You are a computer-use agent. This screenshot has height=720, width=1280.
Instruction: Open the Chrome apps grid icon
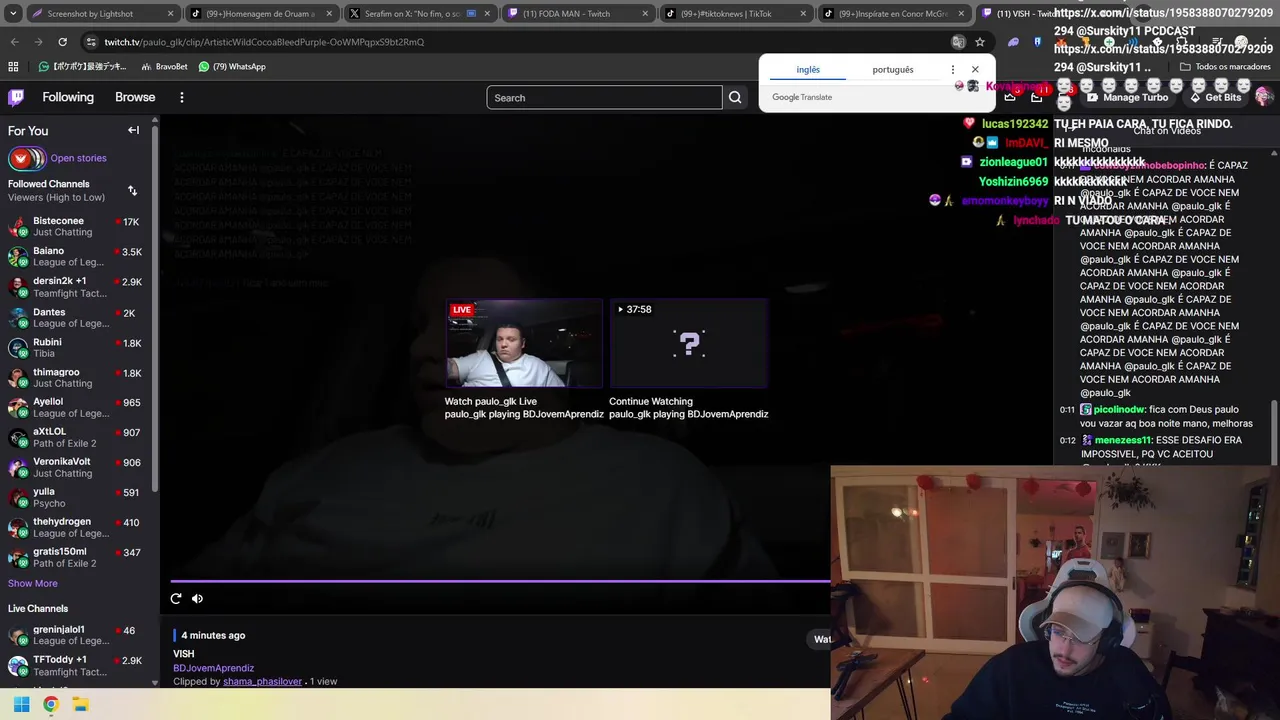click(13, 66)
